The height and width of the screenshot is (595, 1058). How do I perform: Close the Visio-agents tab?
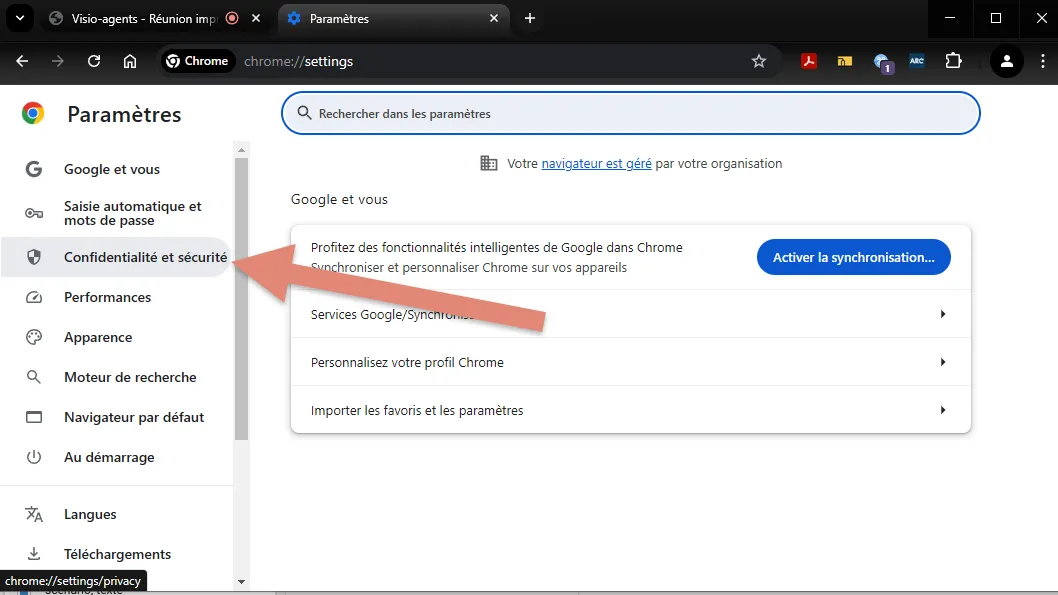[x=256, y=18]
